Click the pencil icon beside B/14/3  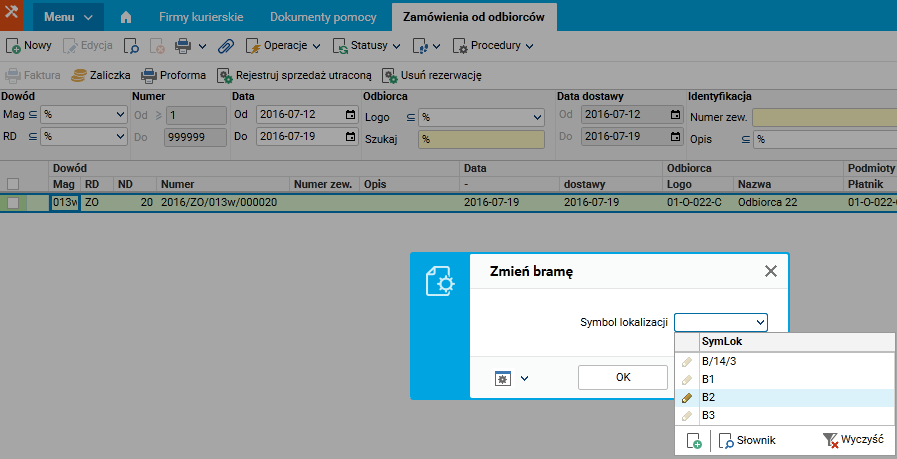click(x=688, y=362)
